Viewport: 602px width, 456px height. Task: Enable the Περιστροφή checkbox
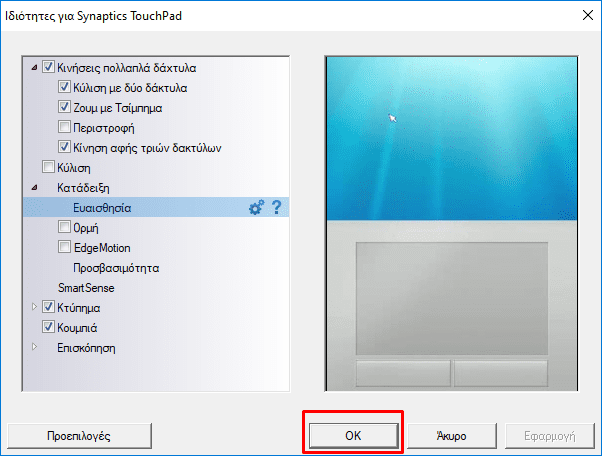[x=64, y=127]
